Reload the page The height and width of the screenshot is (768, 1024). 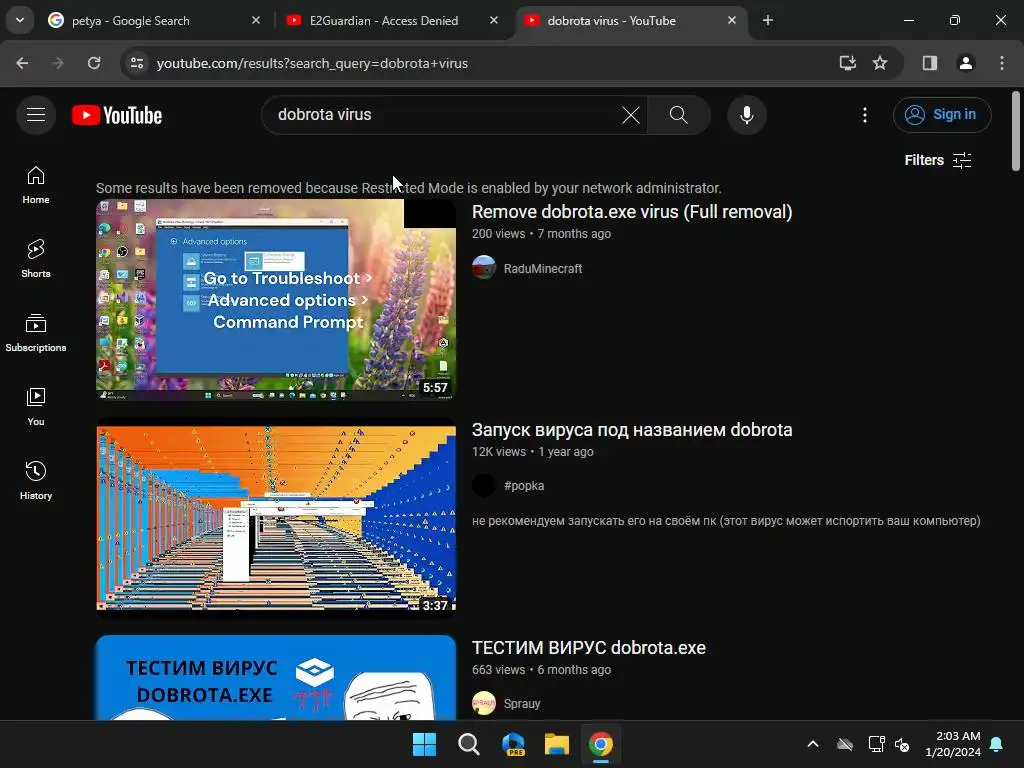(x=94, y=63)
